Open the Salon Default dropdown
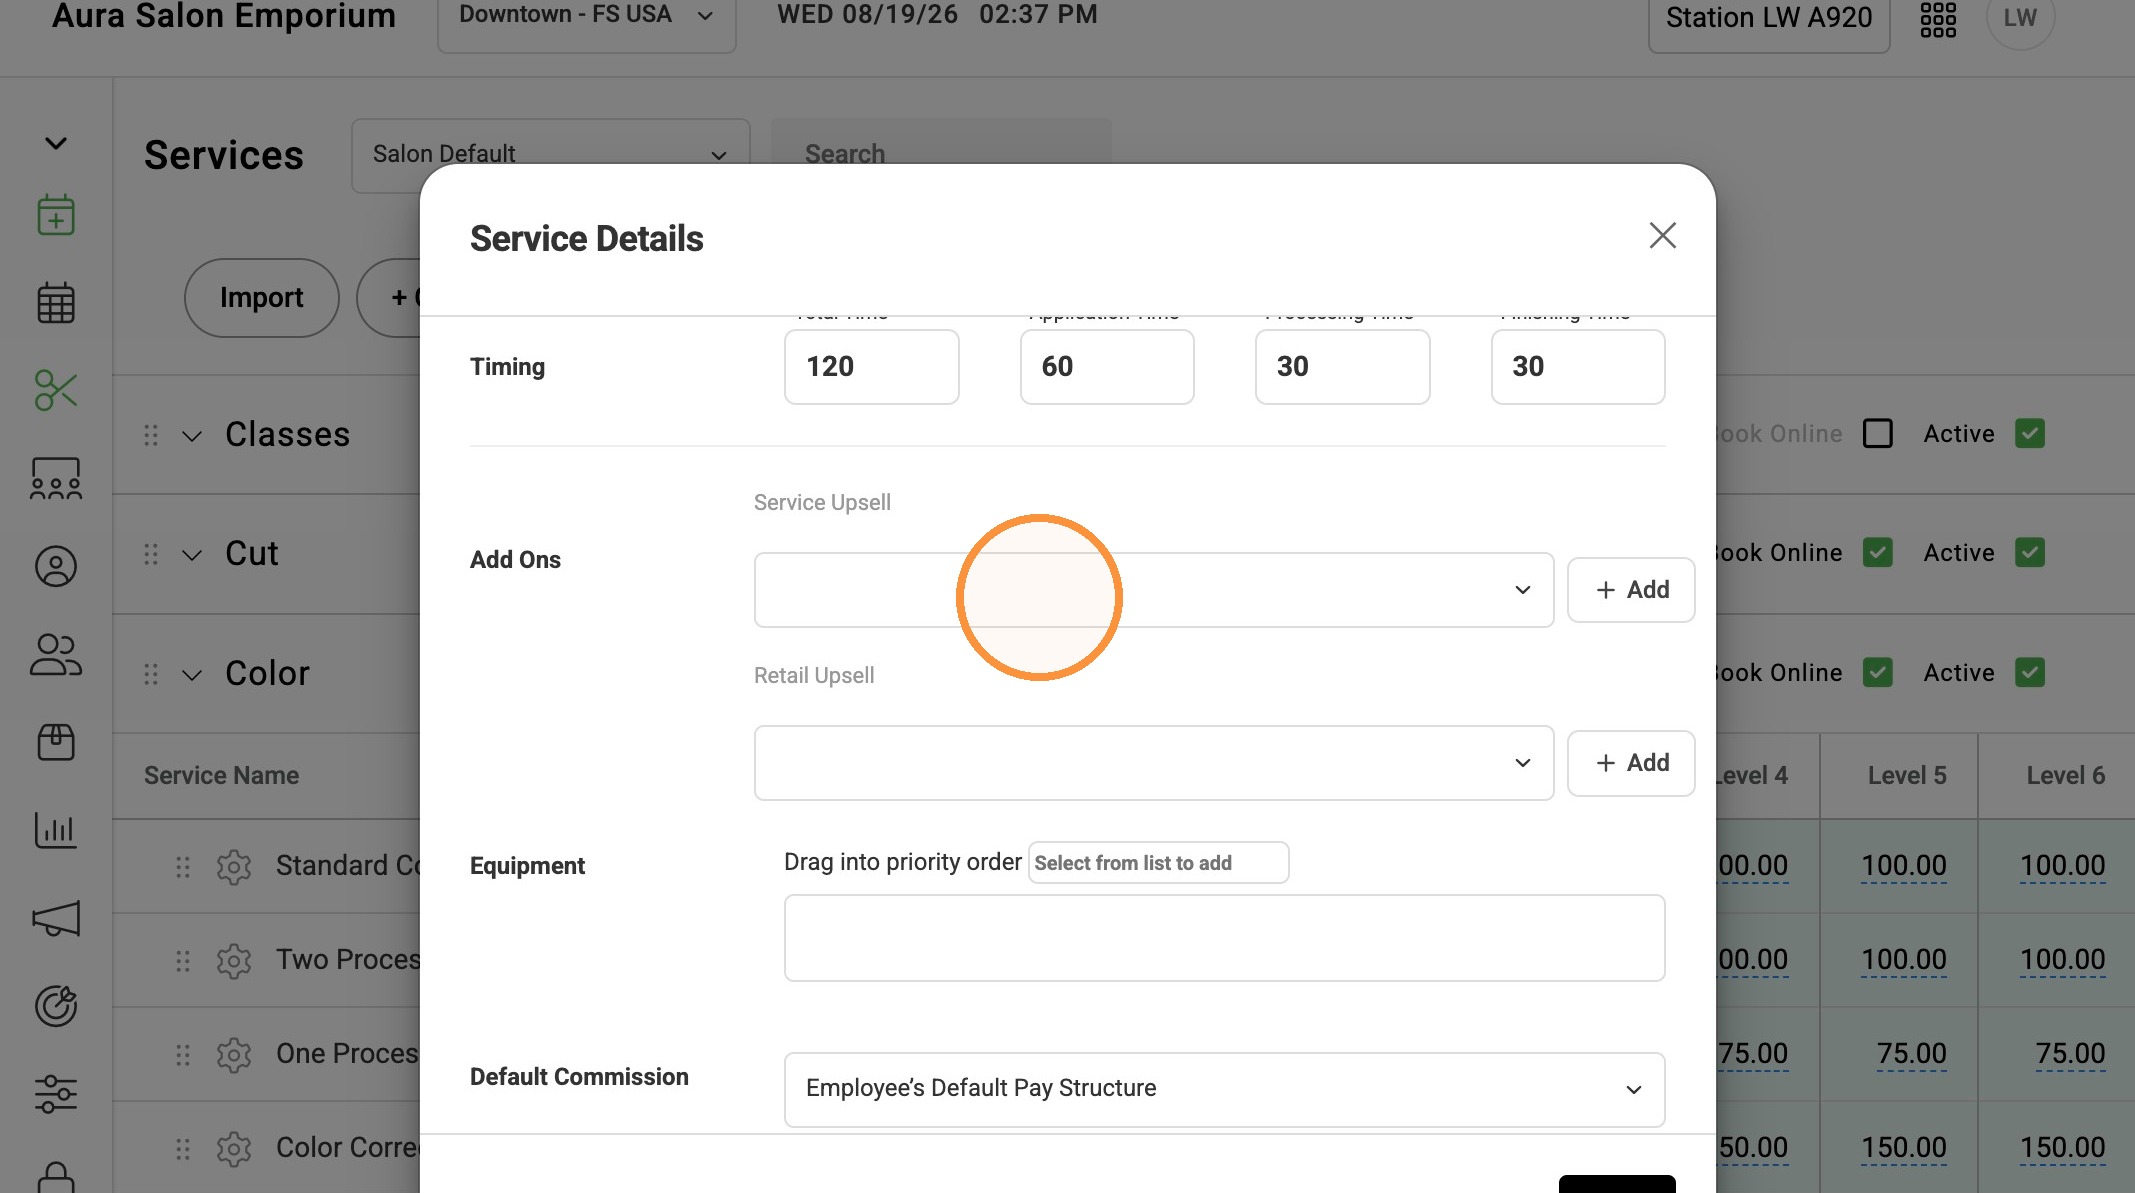 (x=550, y=155)
